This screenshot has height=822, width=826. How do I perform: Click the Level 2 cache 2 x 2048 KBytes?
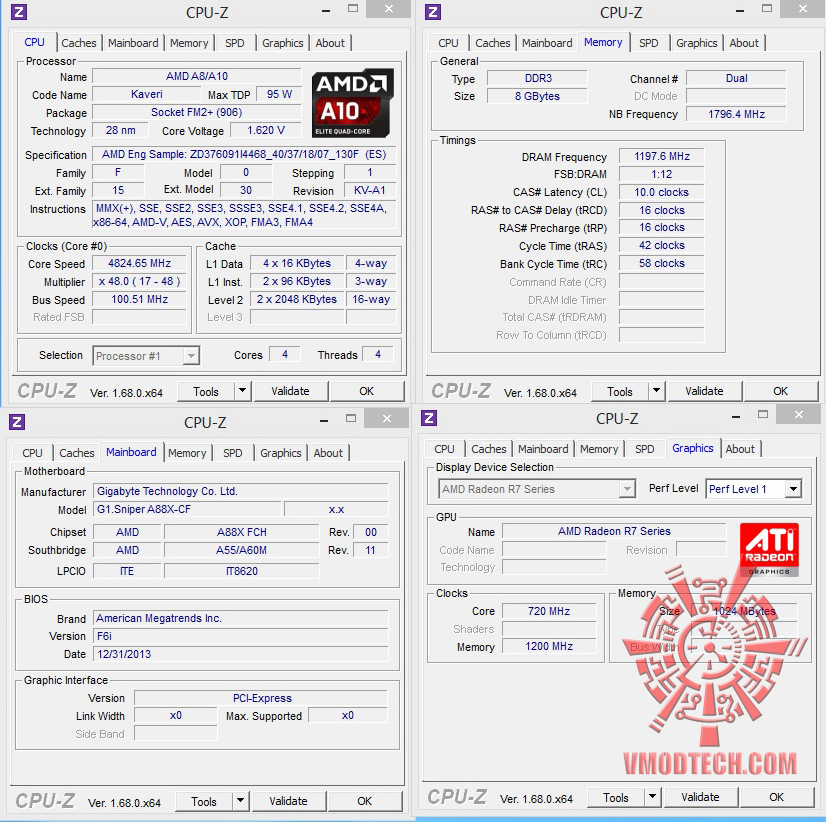pos(297,299)
